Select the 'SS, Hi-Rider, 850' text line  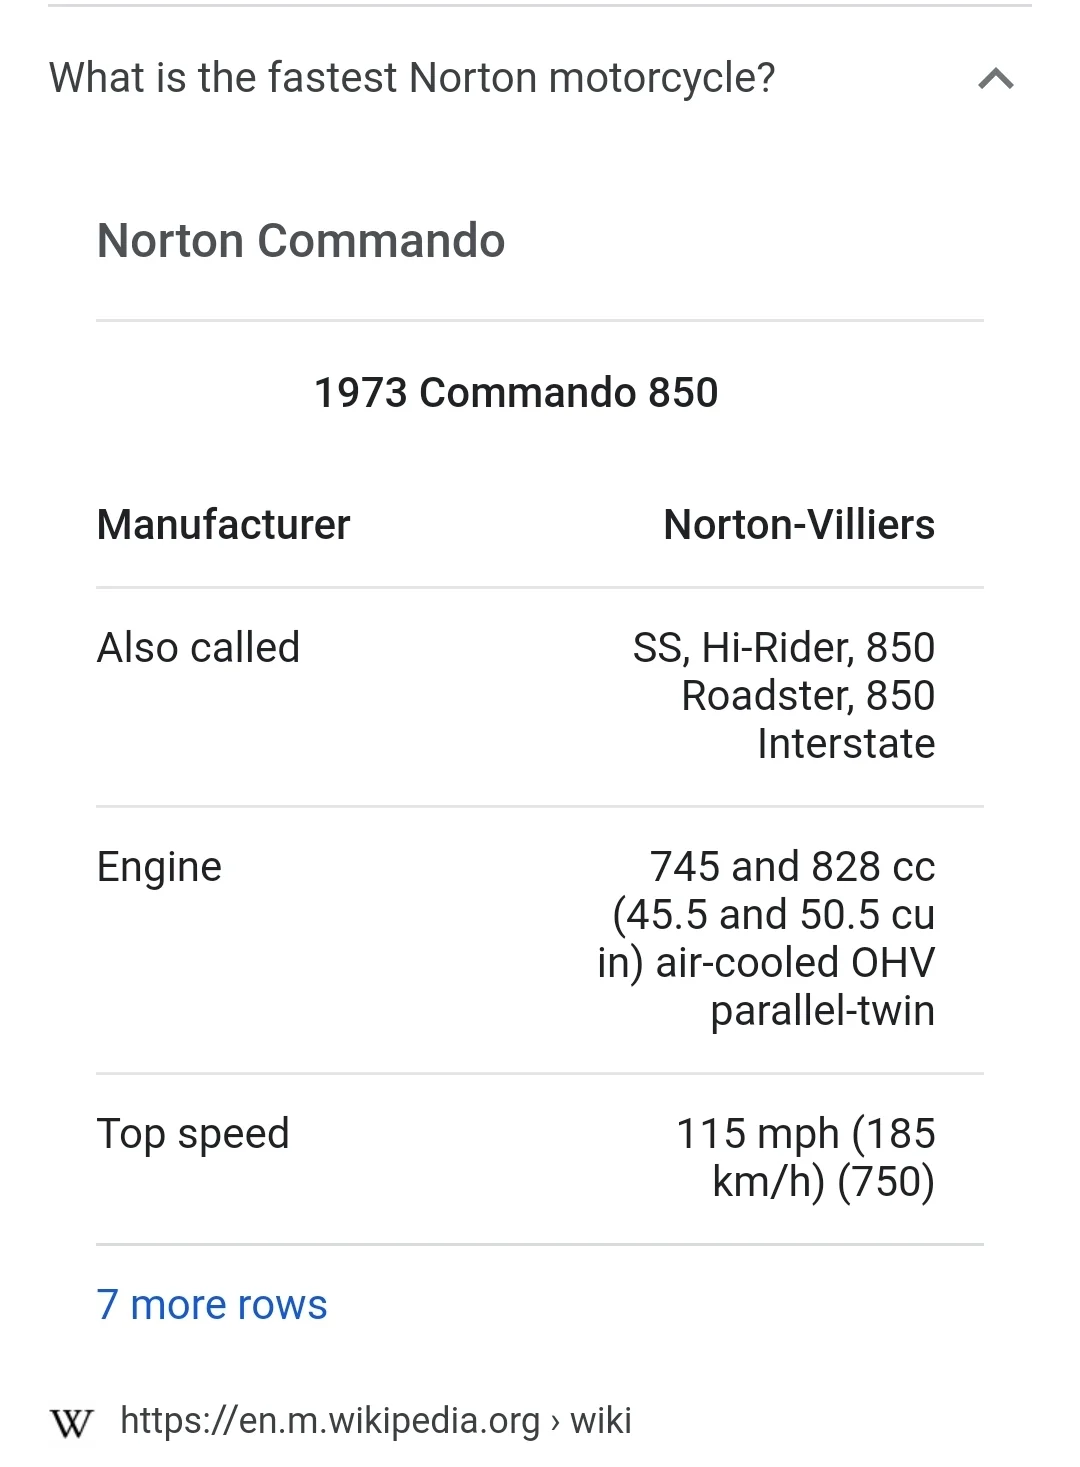(x=783, y=648)
